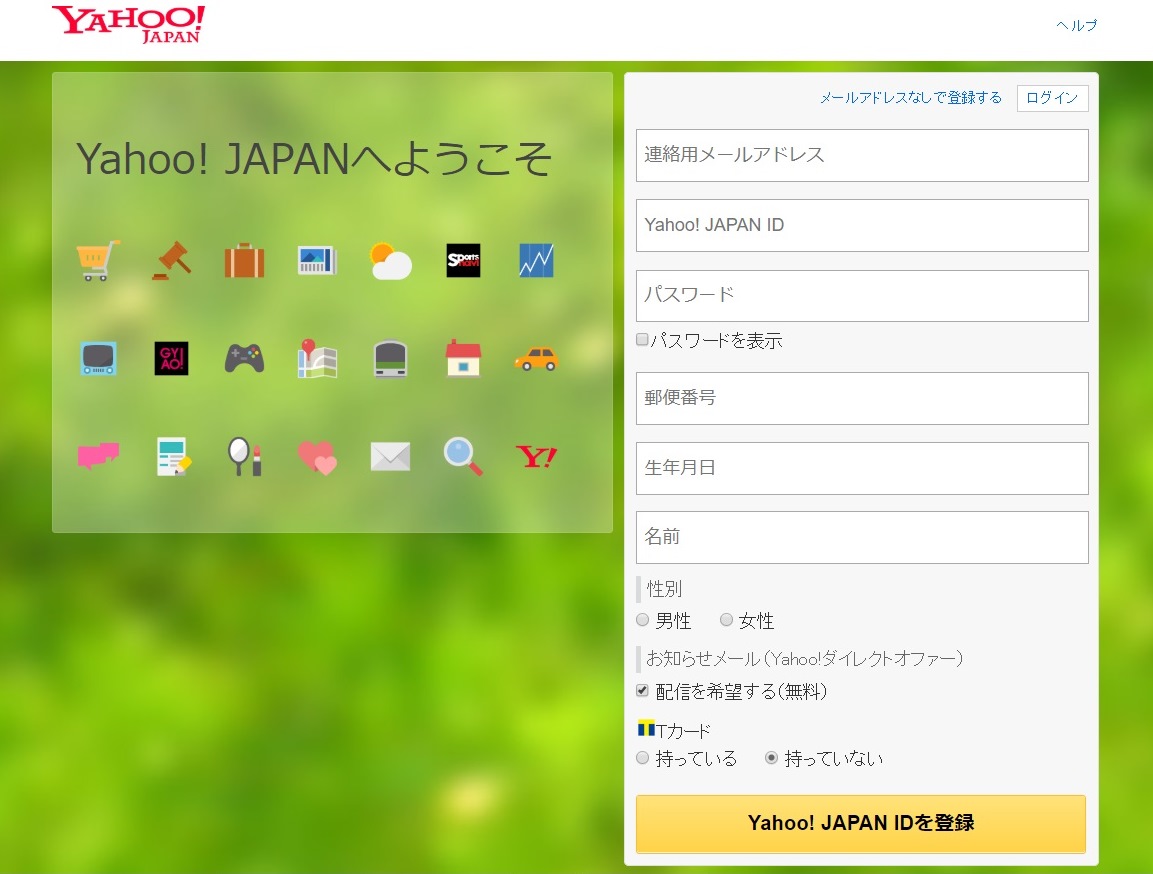
Task: Focus the パスワード field
Action: tap(862, 295)
